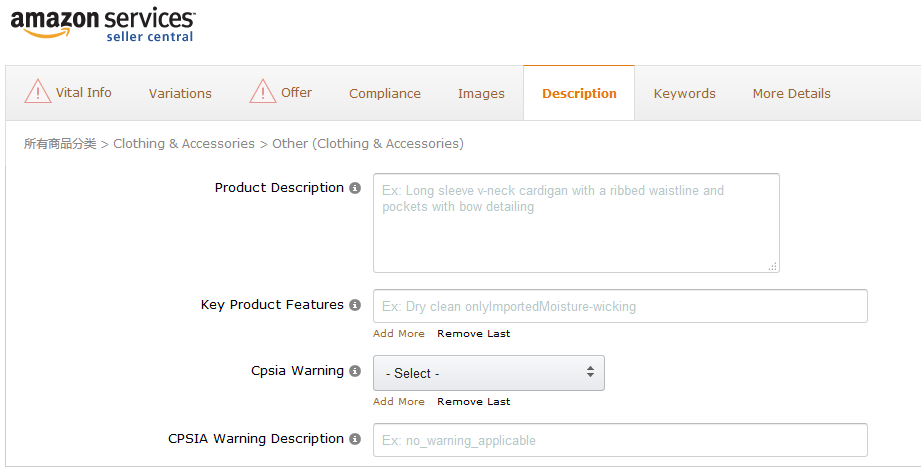Screen dimensions: 921x470
Task: Click info icon next to CPSIA Warning Description
Action: [355, 439]
